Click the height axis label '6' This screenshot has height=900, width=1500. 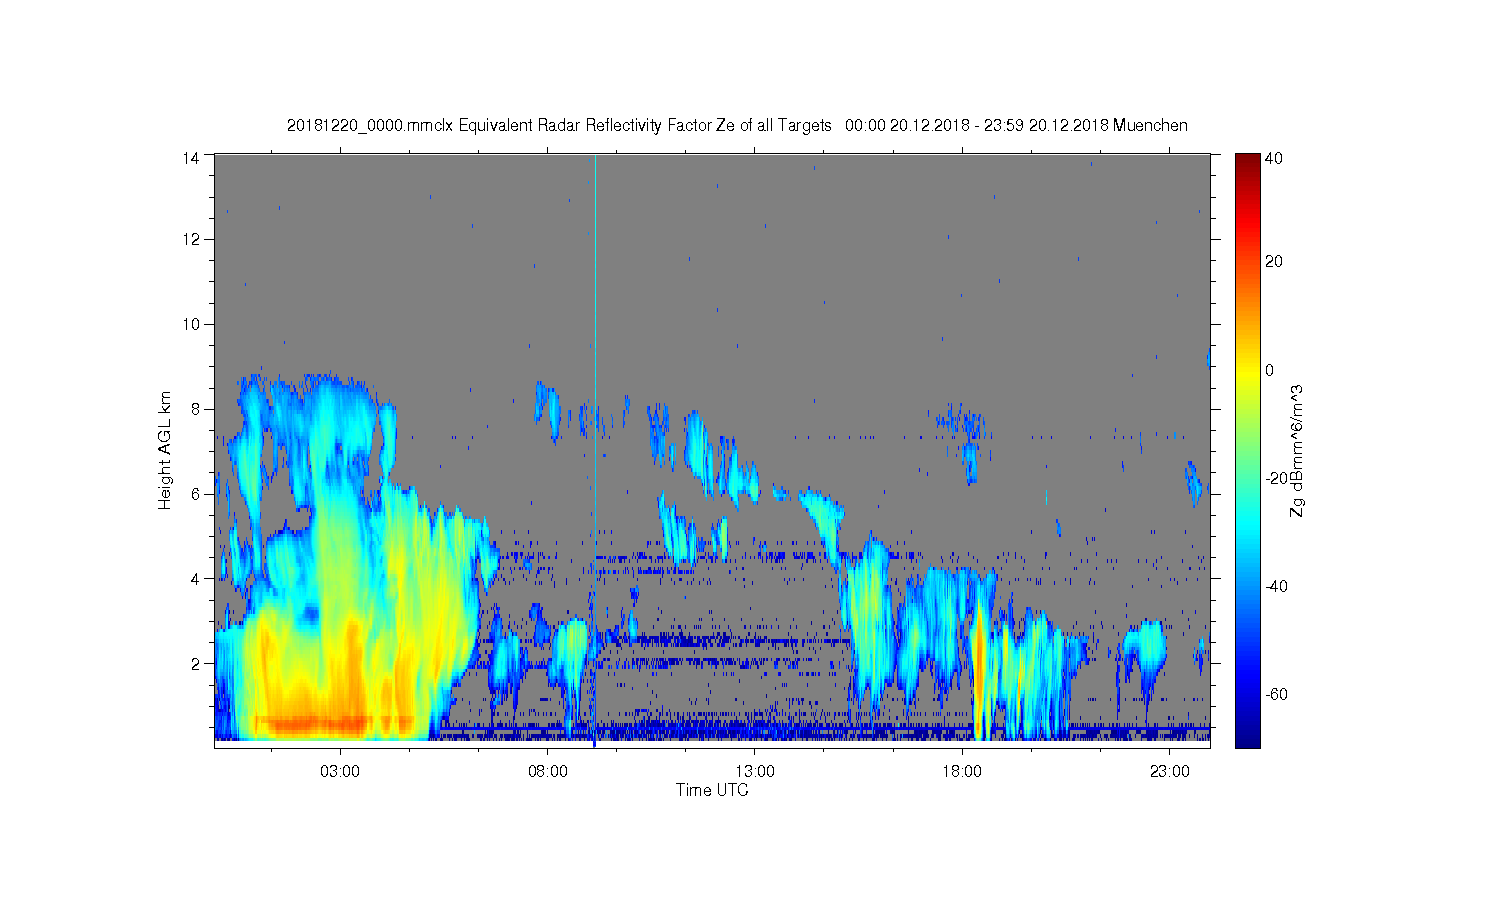click(197, 494)
